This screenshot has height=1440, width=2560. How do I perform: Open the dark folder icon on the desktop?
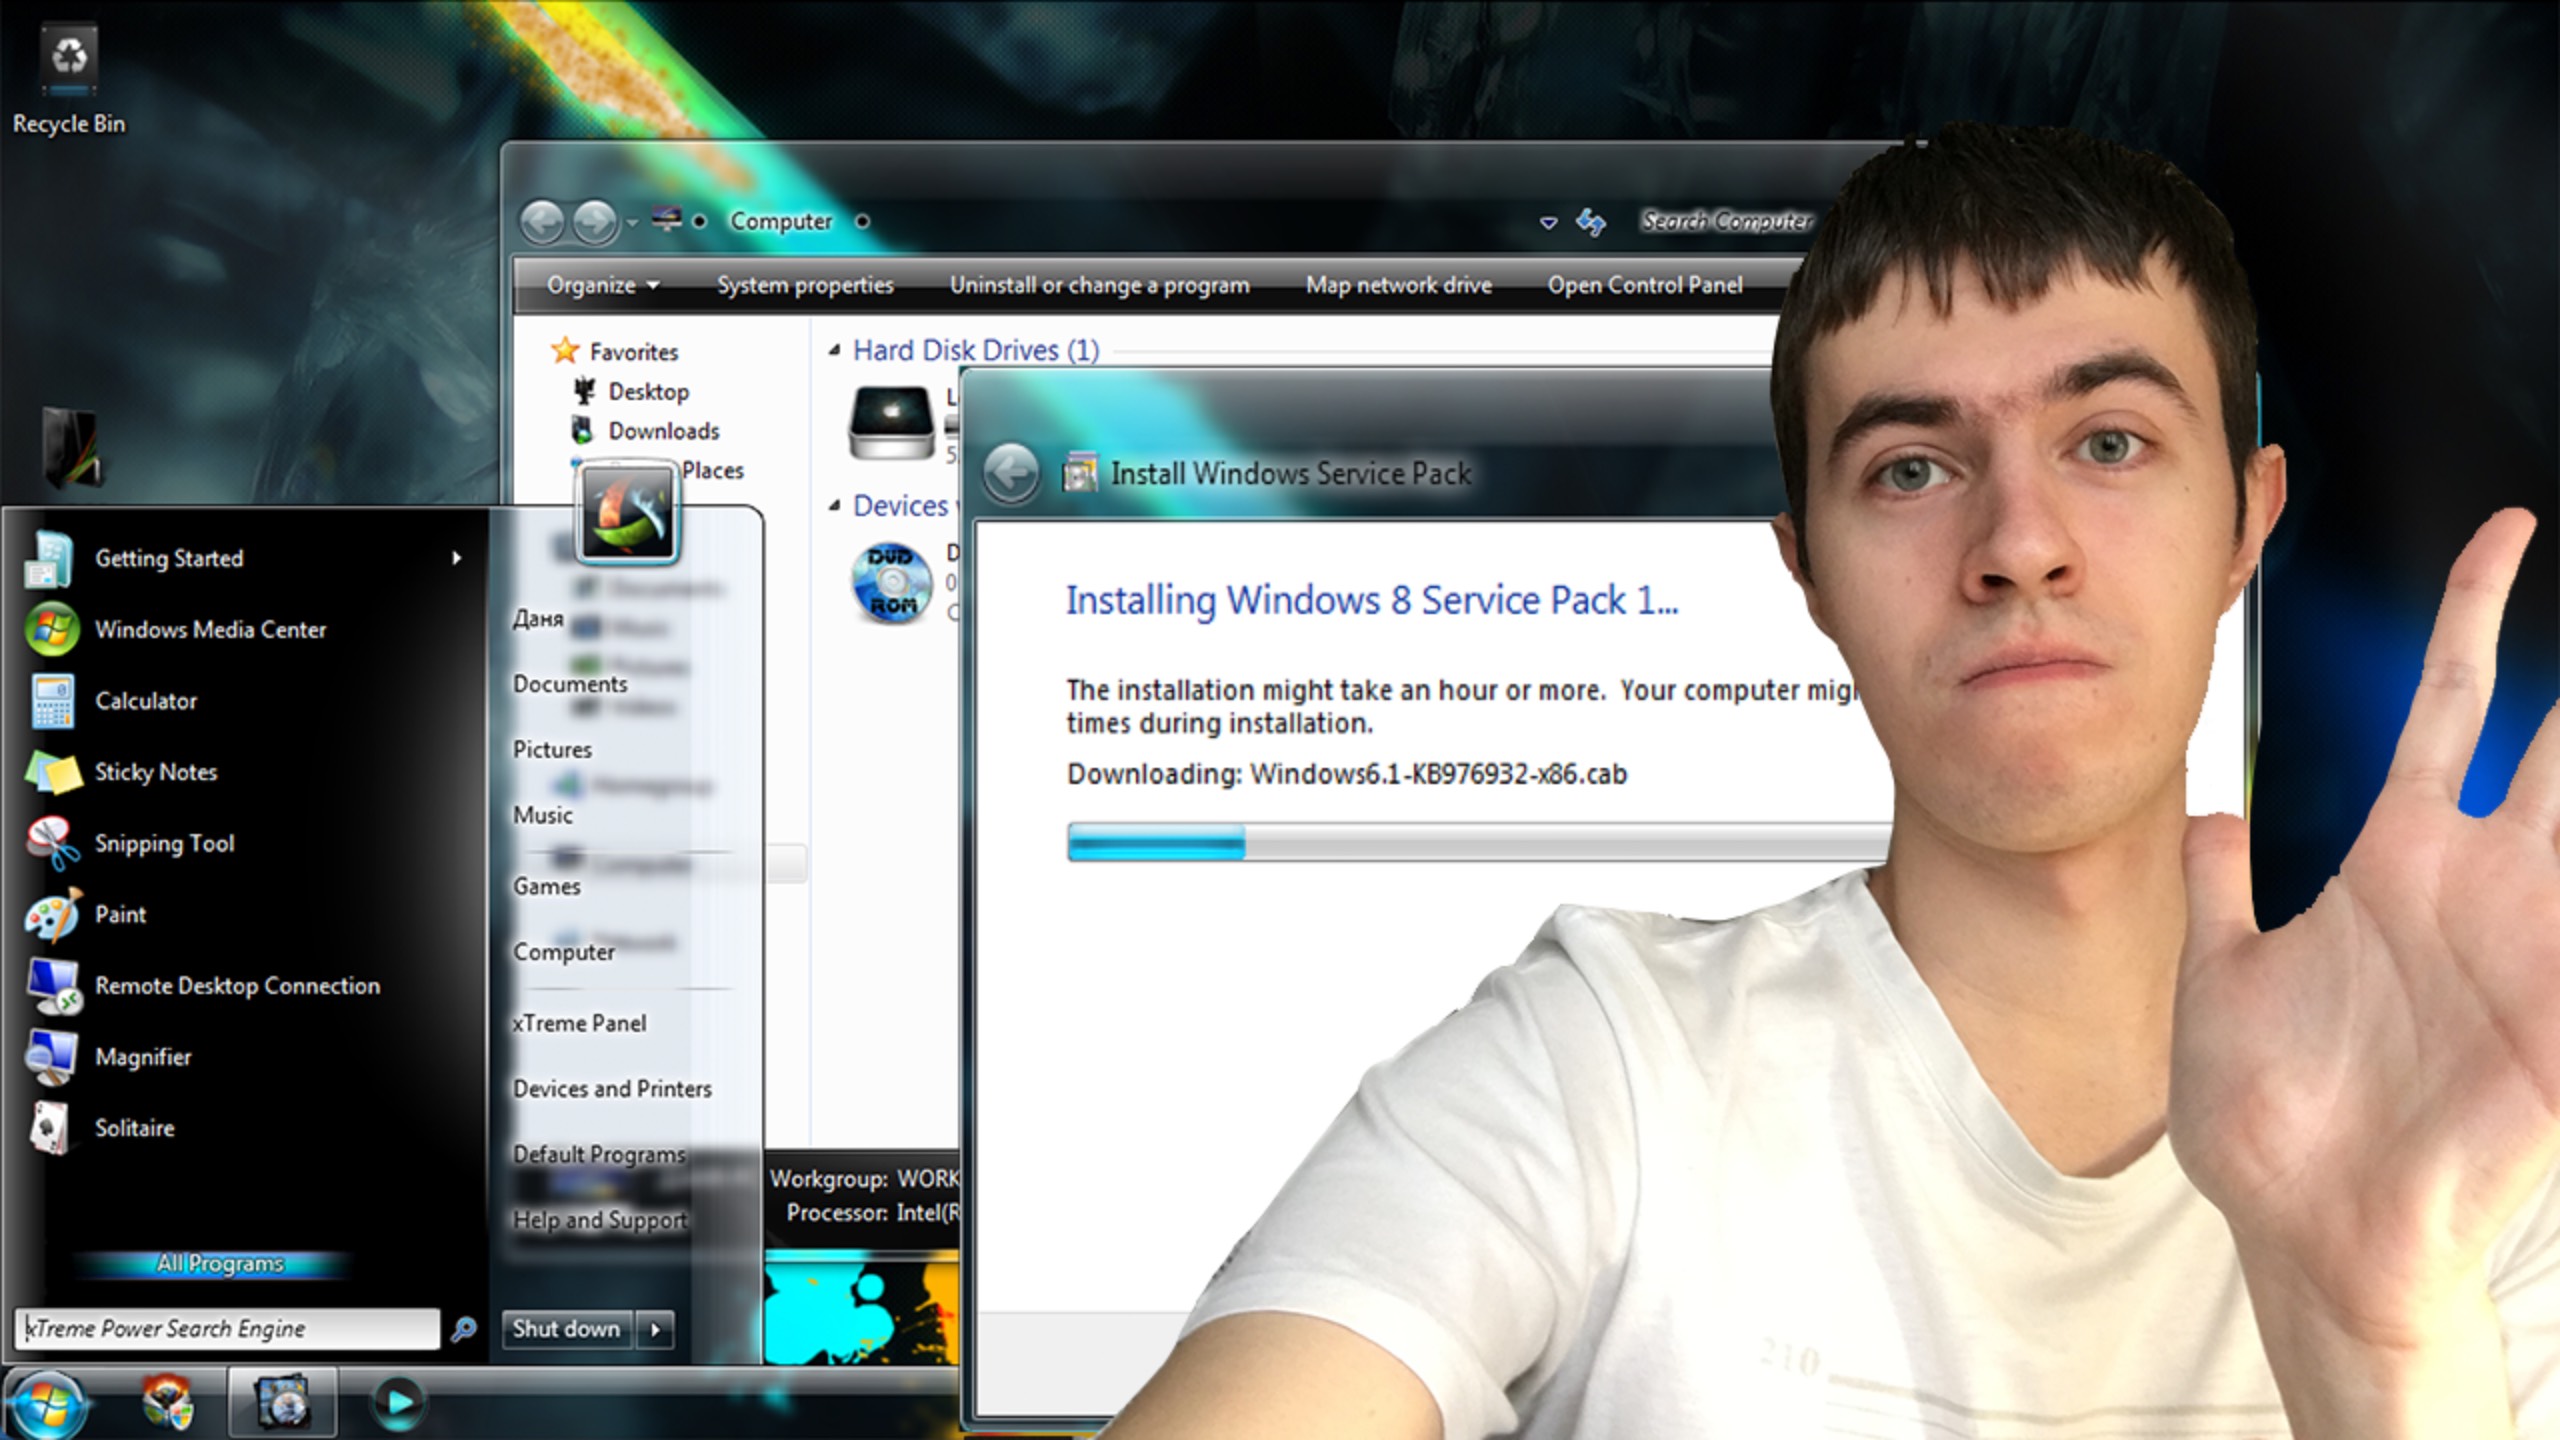click(x=72, y=447)
